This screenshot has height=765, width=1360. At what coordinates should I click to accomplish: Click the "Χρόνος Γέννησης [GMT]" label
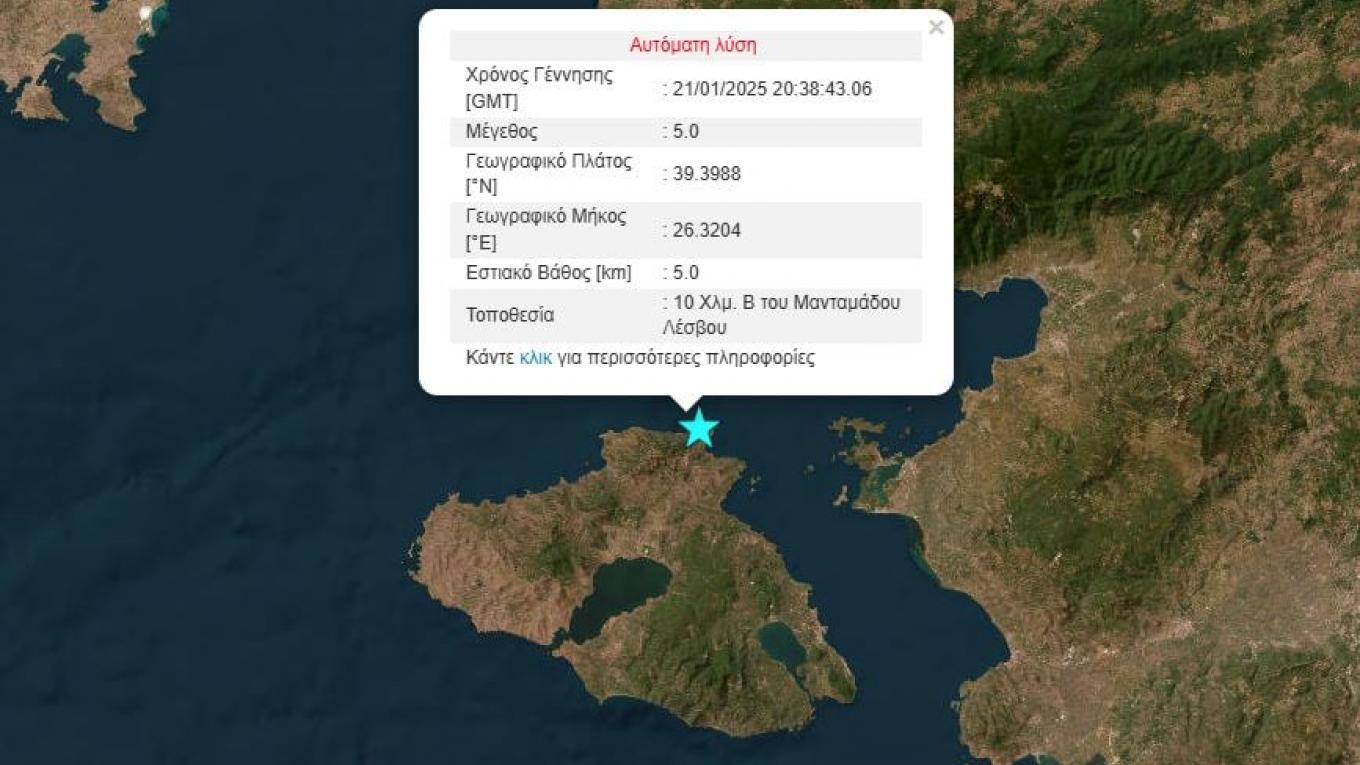[x=539, y=88]
